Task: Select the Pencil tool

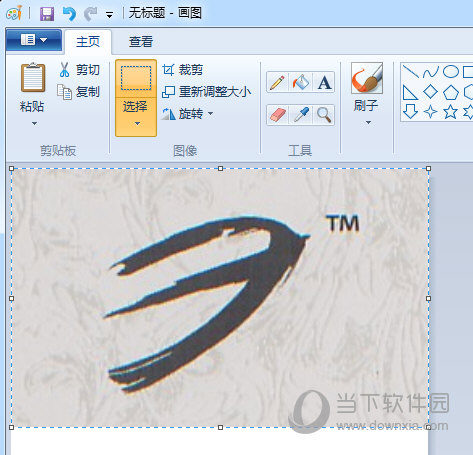Action: click(277, 82)
